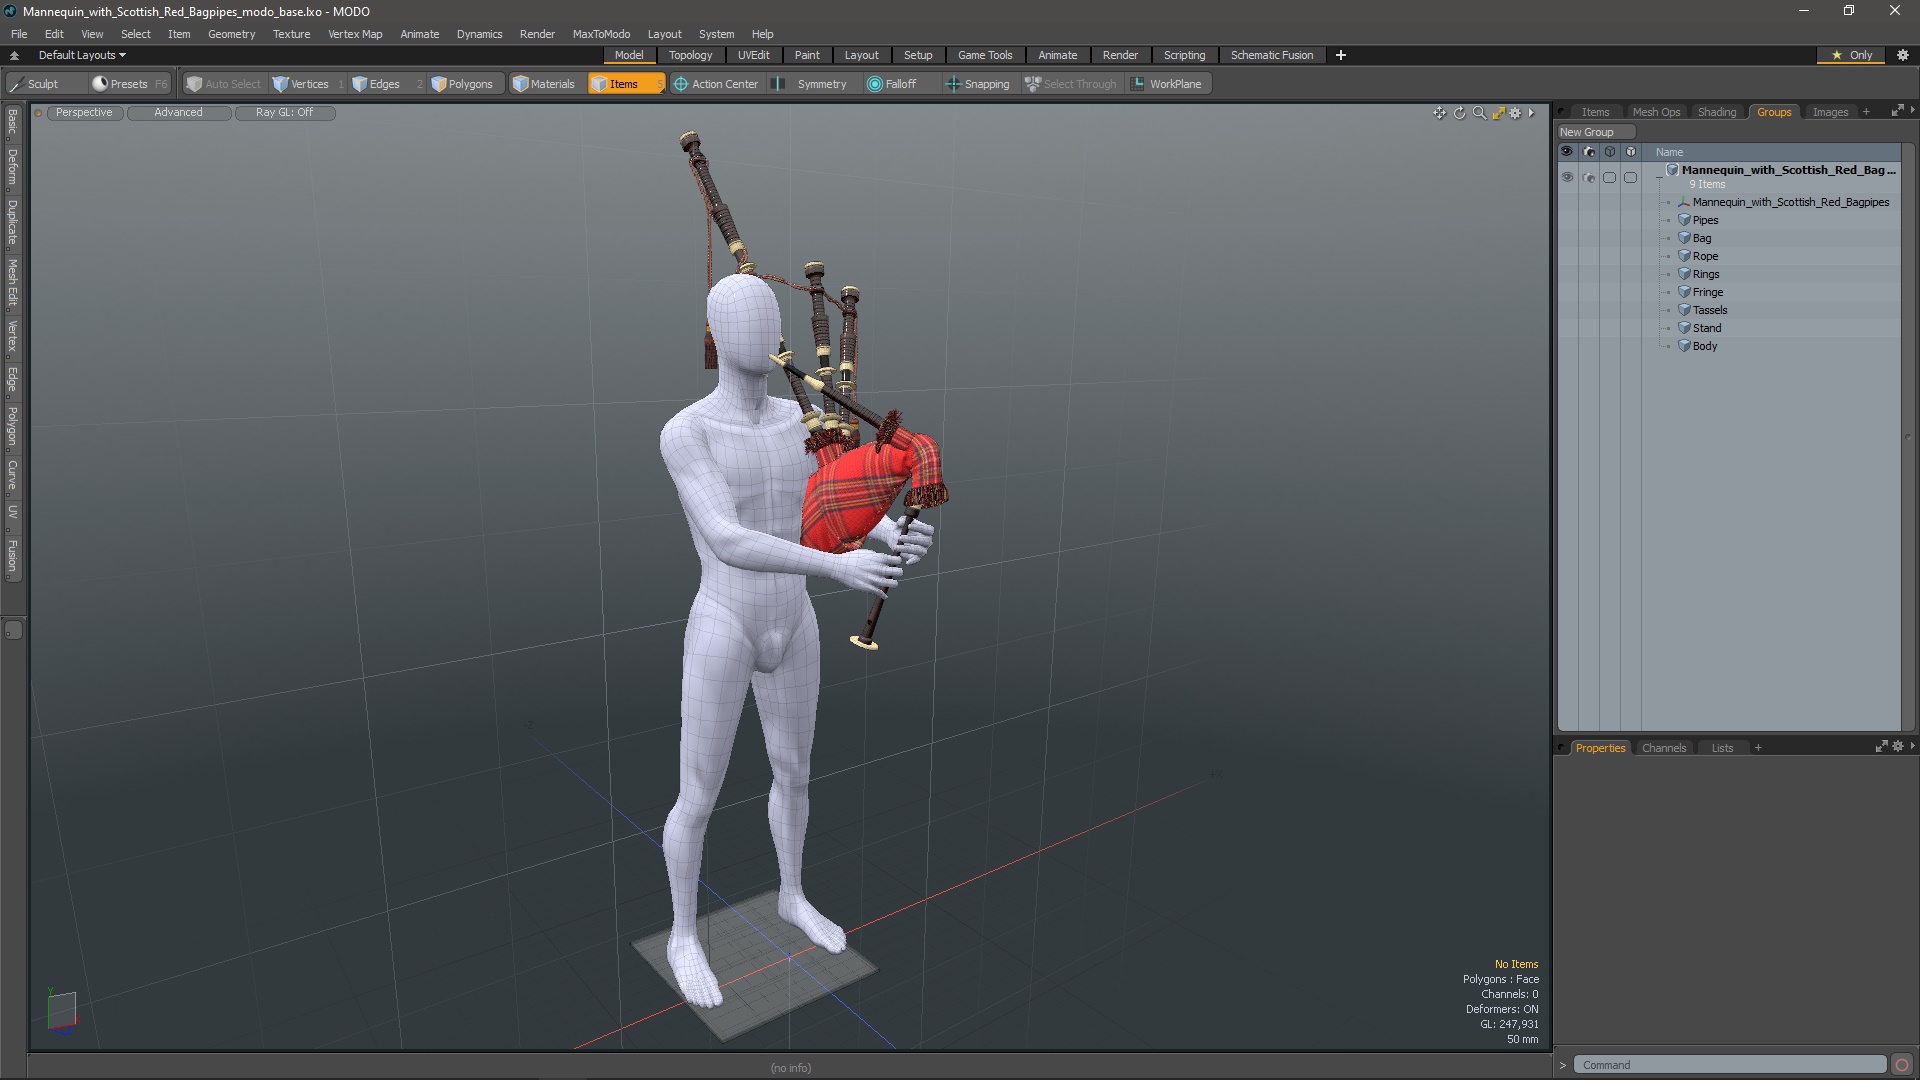This screenshot has height=1080, width=1920.
Task: Open the Presets browser
Action: click(129, 84)
